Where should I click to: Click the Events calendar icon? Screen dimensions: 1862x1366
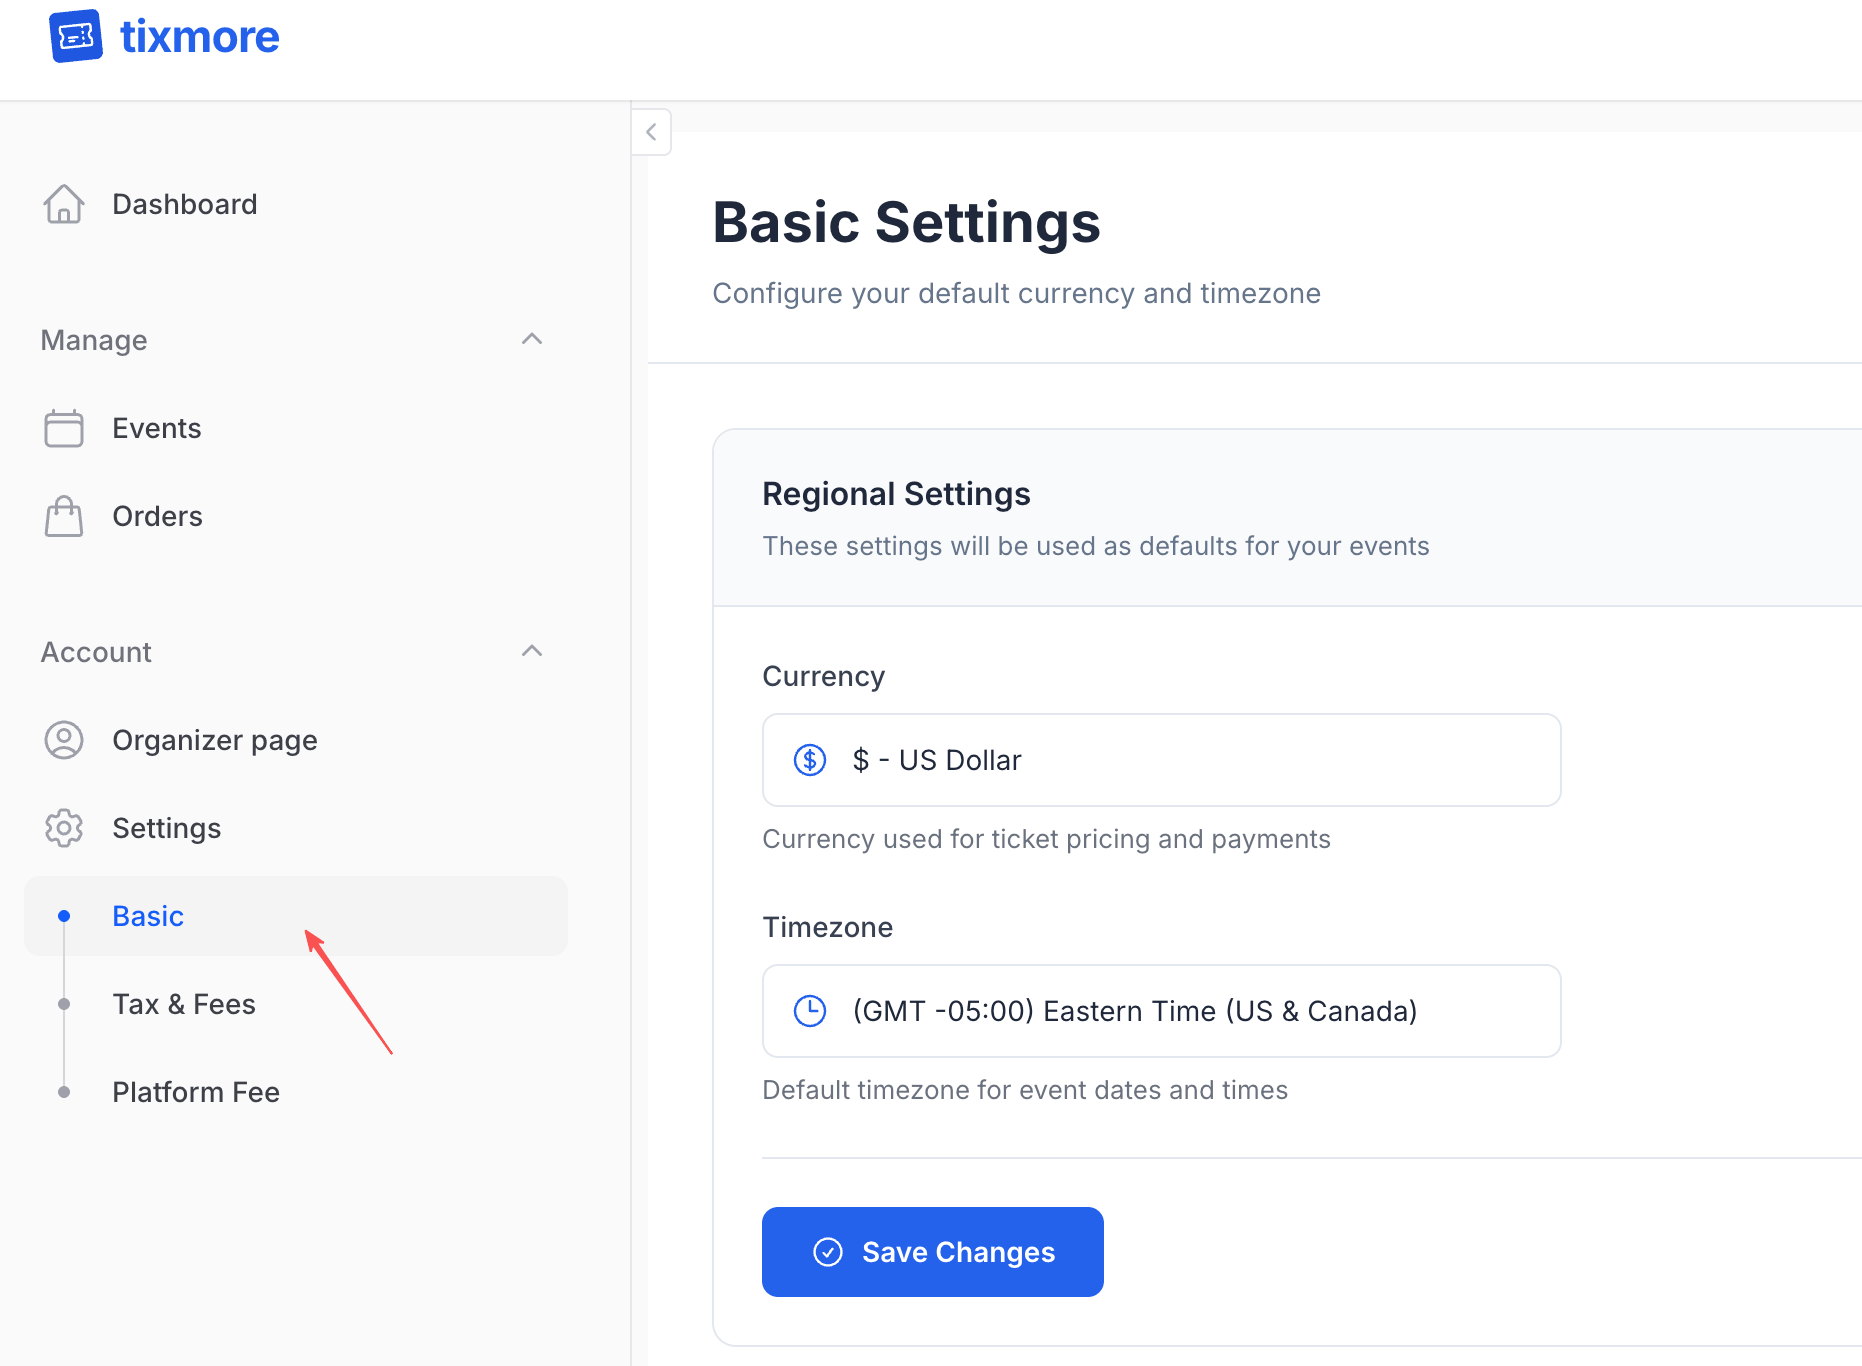coord(64,427)
